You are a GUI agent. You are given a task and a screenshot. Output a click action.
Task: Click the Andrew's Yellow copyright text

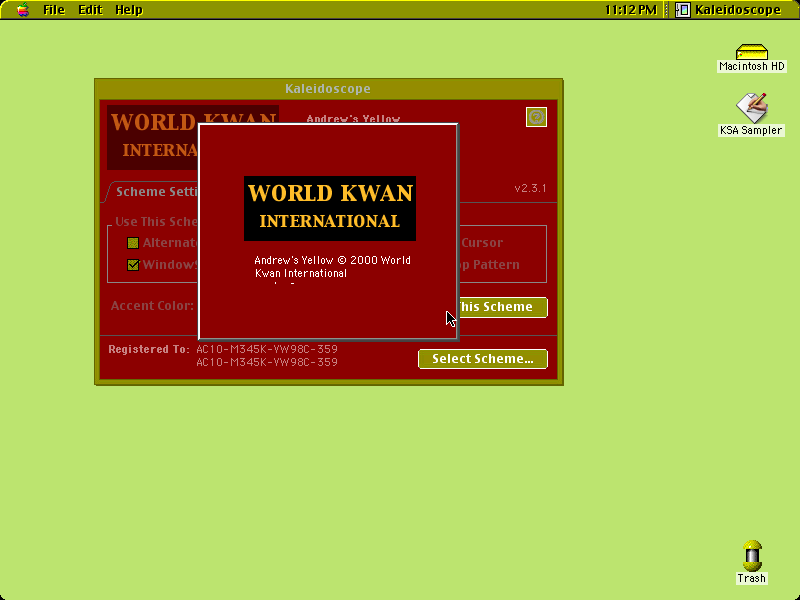332,266
